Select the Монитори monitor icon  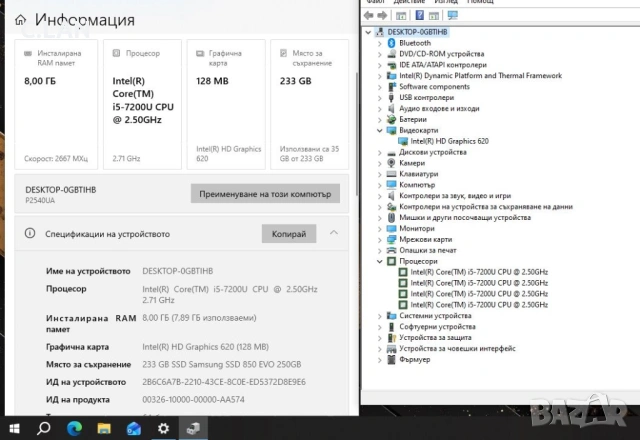[x=391, y=229]
